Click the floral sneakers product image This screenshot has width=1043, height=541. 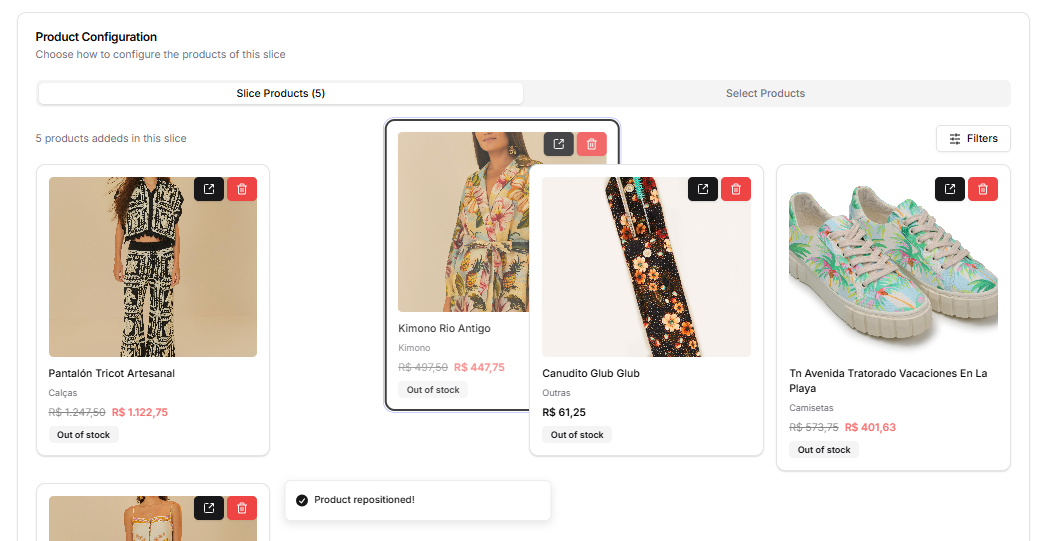pos(893,267)
